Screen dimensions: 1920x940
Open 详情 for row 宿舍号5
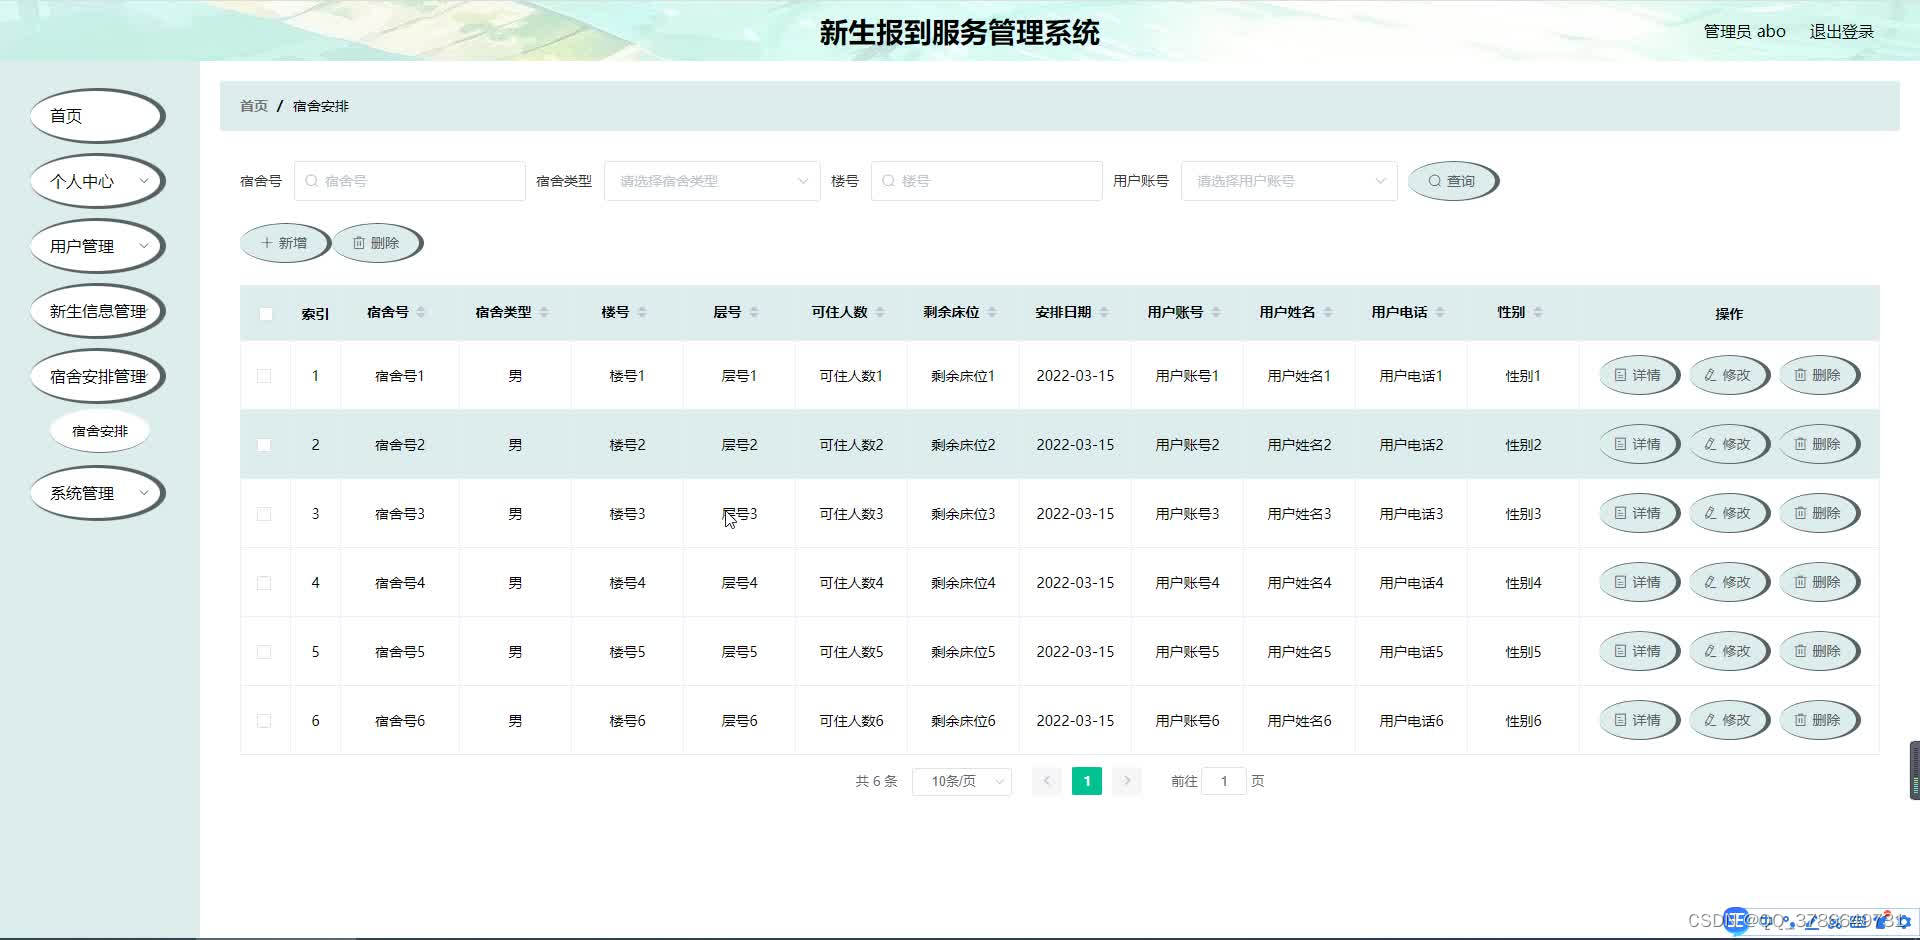tap(1638, 651)
